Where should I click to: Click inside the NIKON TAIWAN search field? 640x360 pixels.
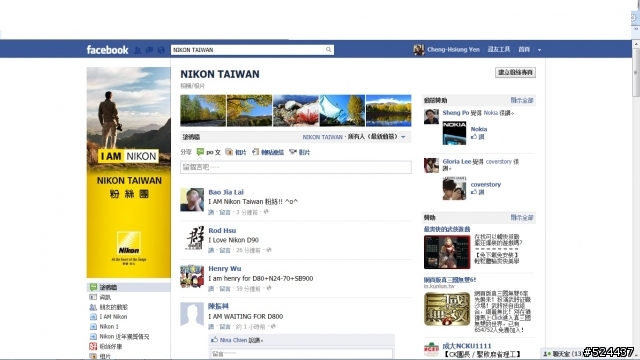[247, 50]
